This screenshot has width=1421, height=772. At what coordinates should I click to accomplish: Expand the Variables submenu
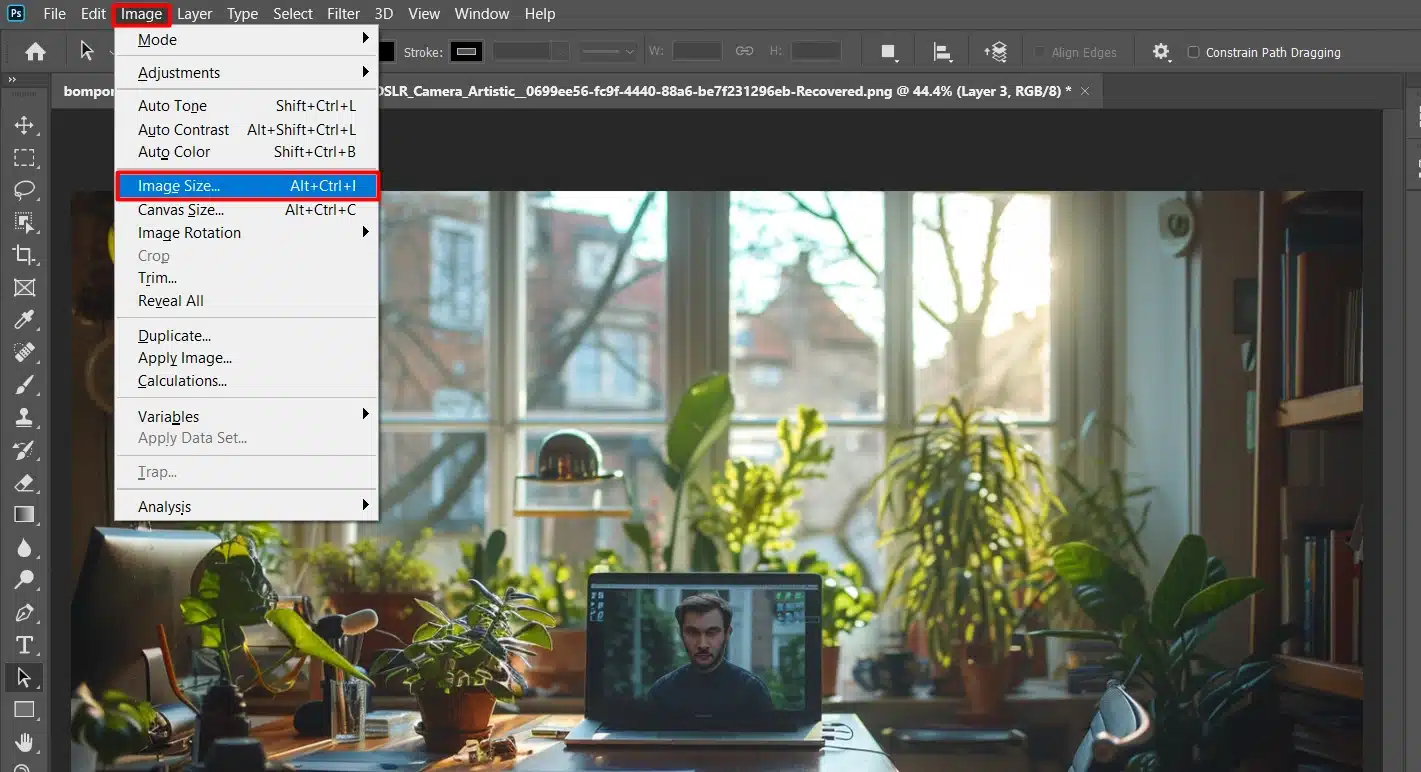pos(246,415)
